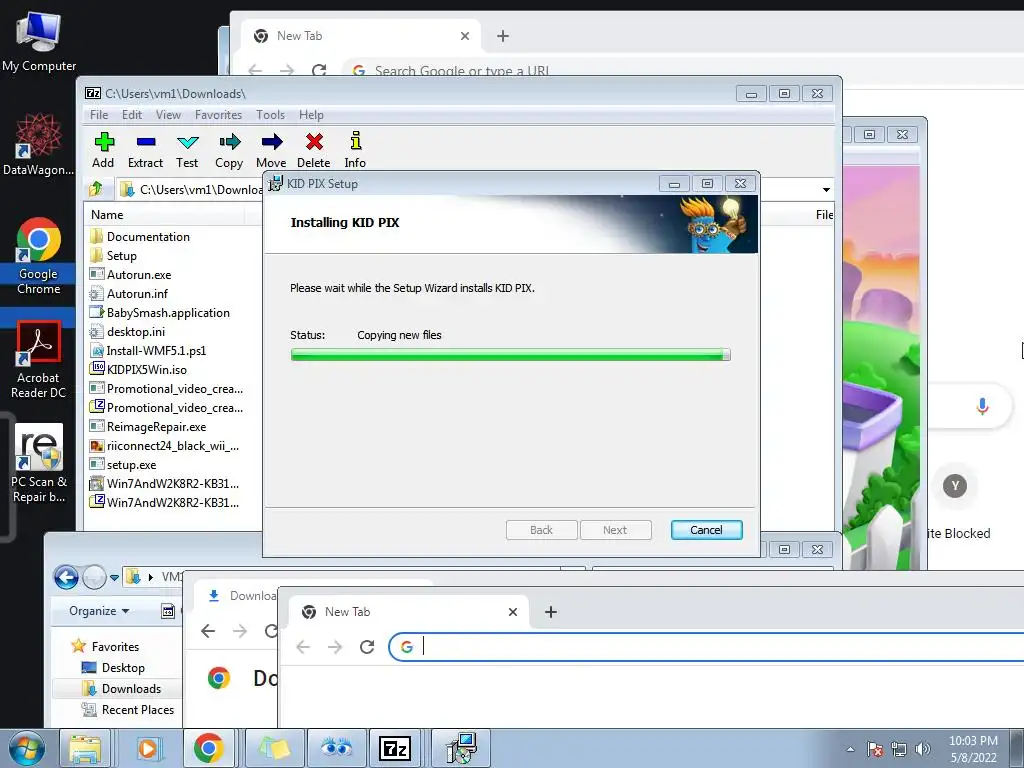This screenshot has width=1024, height=768.
Task: Click the Explorer recent pages dropdown arrow
Action: 114,577
